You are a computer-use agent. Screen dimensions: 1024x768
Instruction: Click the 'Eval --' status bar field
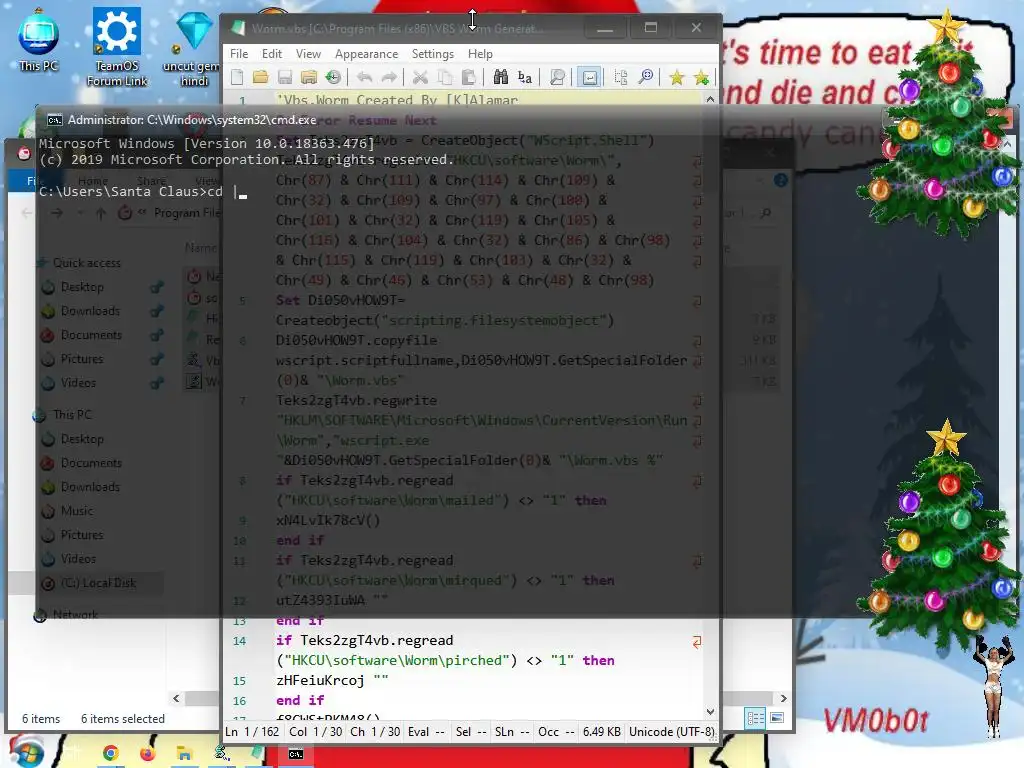[426, 731]
